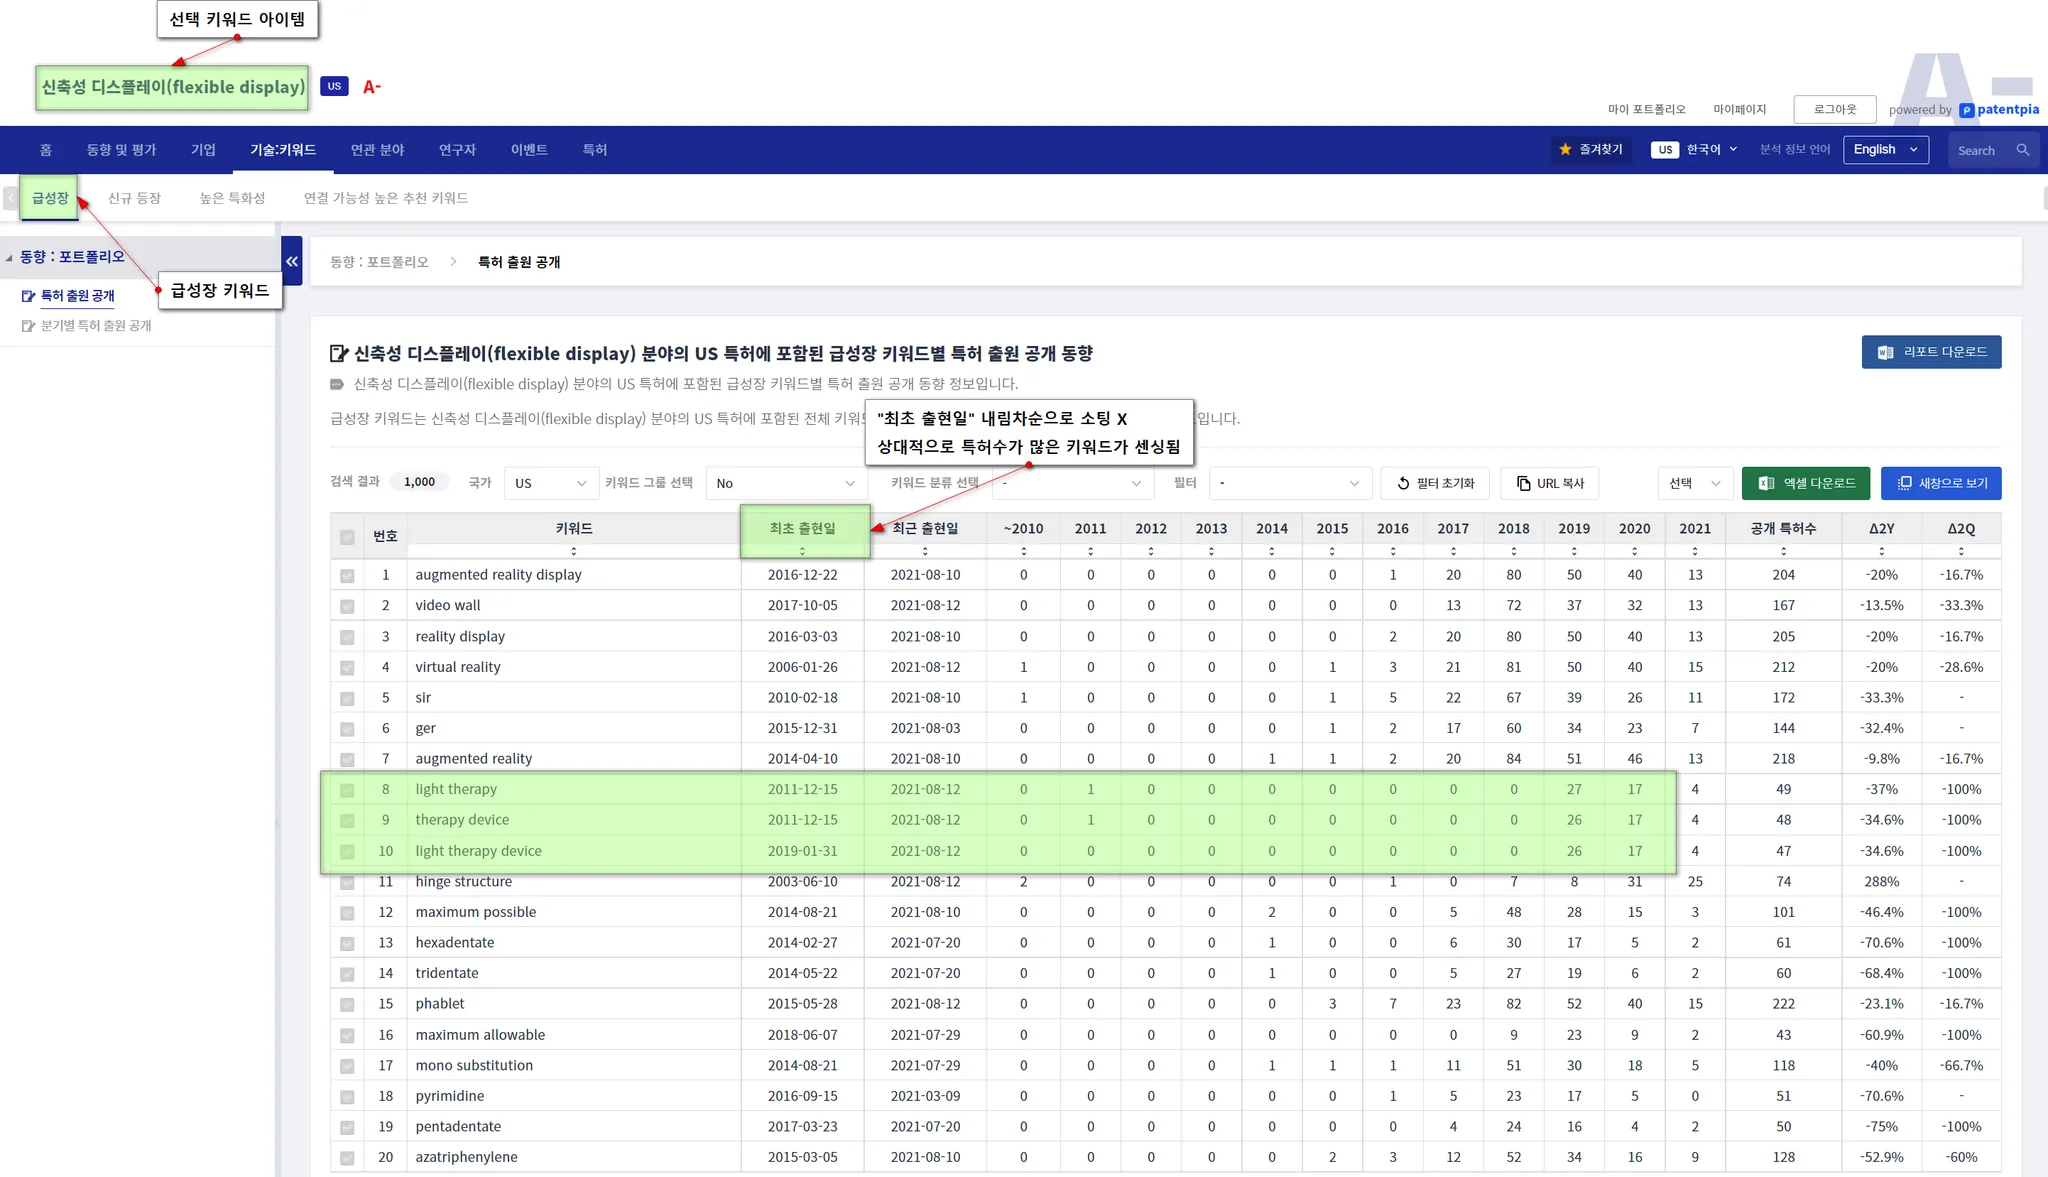Open 분기별 특허 출원 공개 link
The image size is (2048, 1177).
[x=96, y=326]
